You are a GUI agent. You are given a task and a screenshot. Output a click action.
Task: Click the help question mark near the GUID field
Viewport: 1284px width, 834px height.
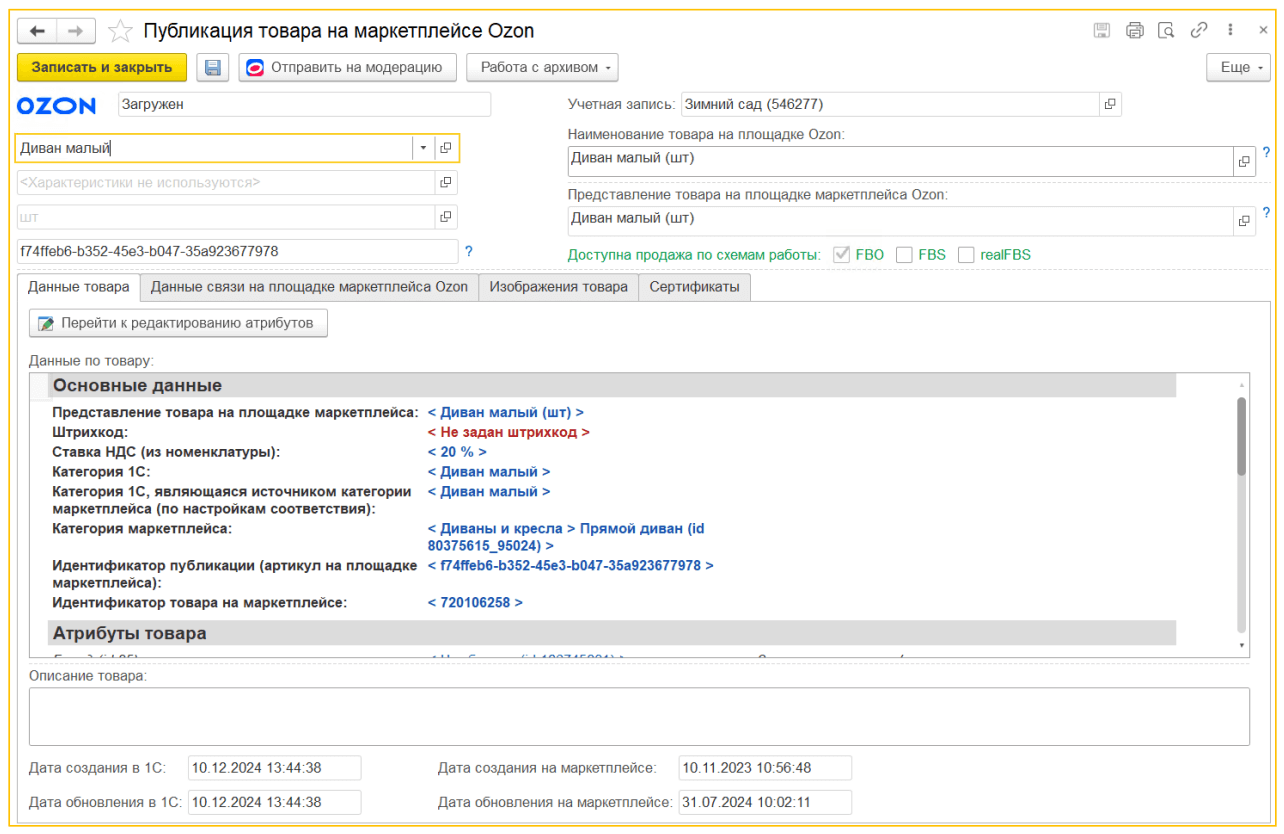(468, 252)
